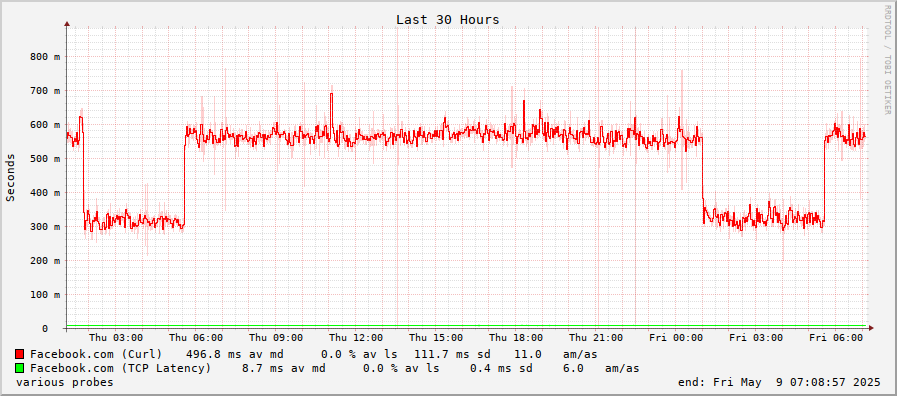
Task: Click the 'Thu 18:00' x-axis label
Action: [x=516, y=338]
